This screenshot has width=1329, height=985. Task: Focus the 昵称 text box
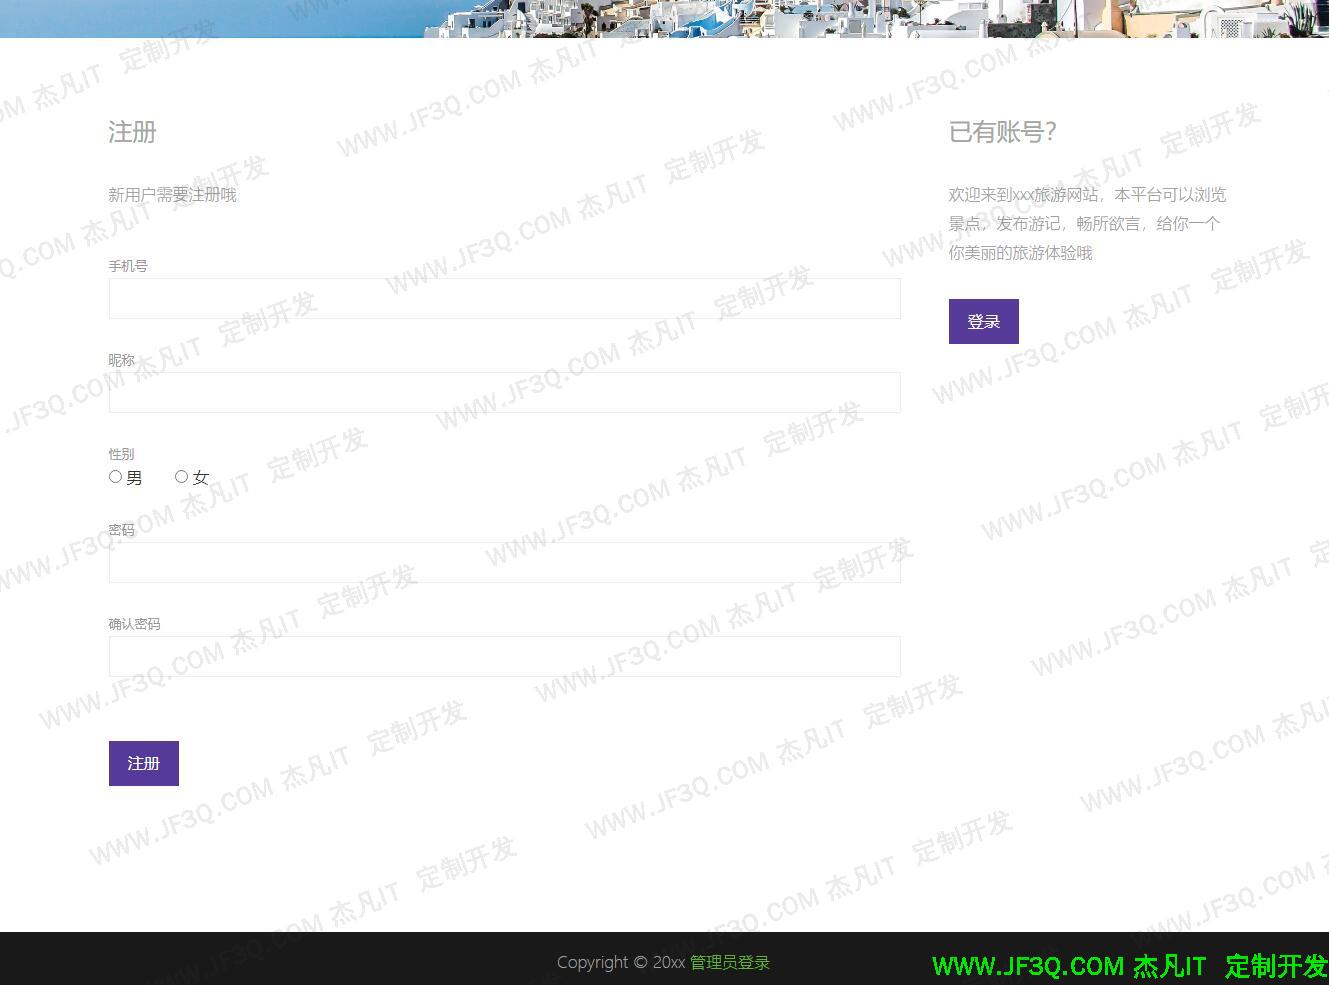[x=504, y=392]
